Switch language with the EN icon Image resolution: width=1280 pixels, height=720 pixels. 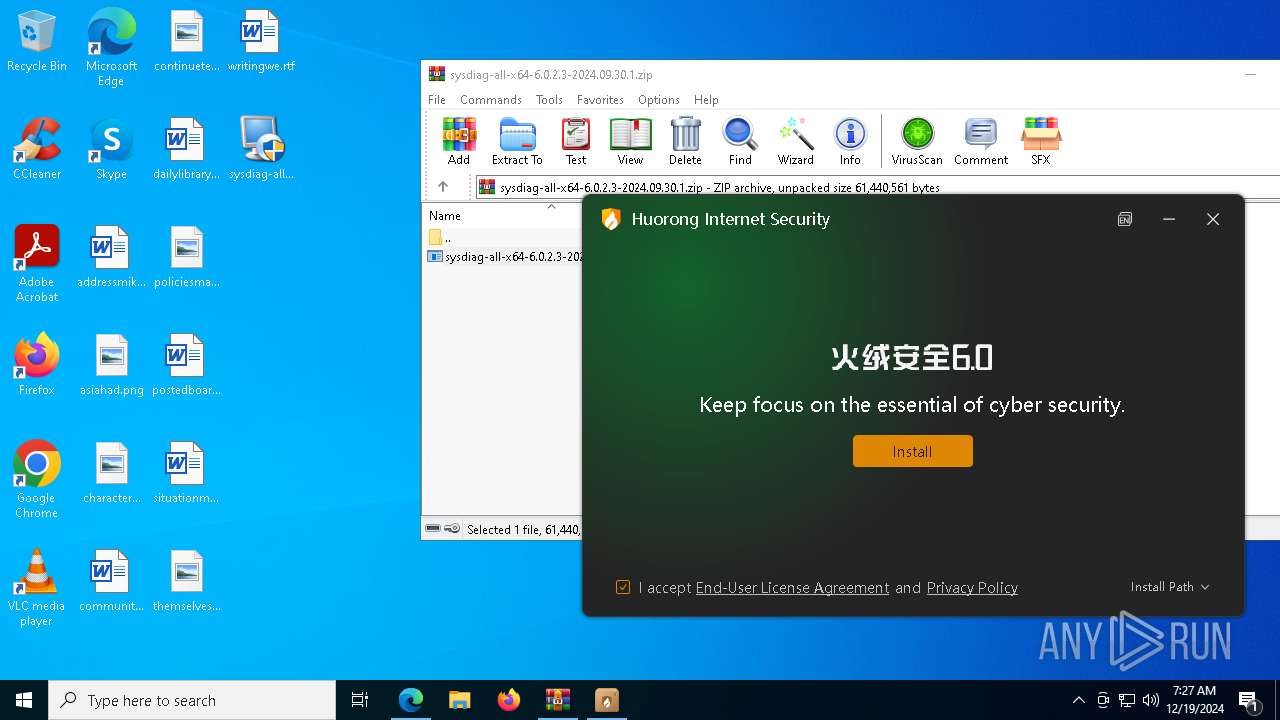click(1125, 219)
